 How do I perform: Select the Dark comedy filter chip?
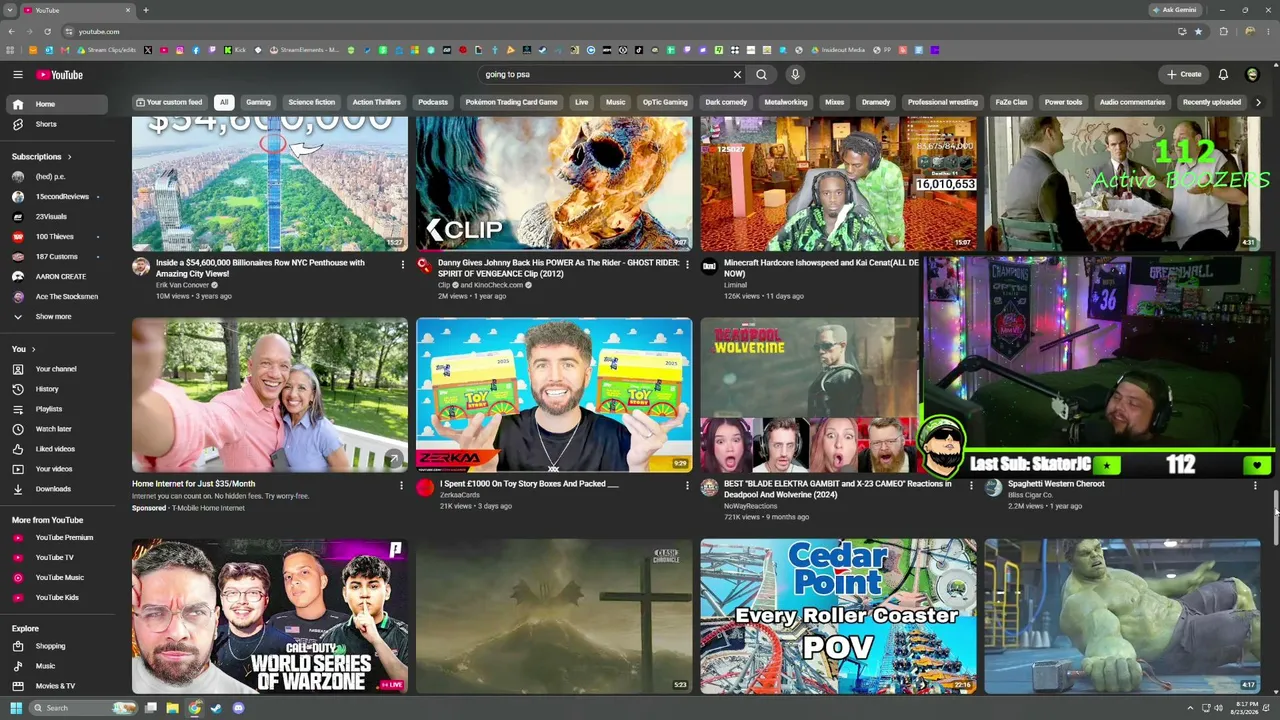[x=726, y=102]
